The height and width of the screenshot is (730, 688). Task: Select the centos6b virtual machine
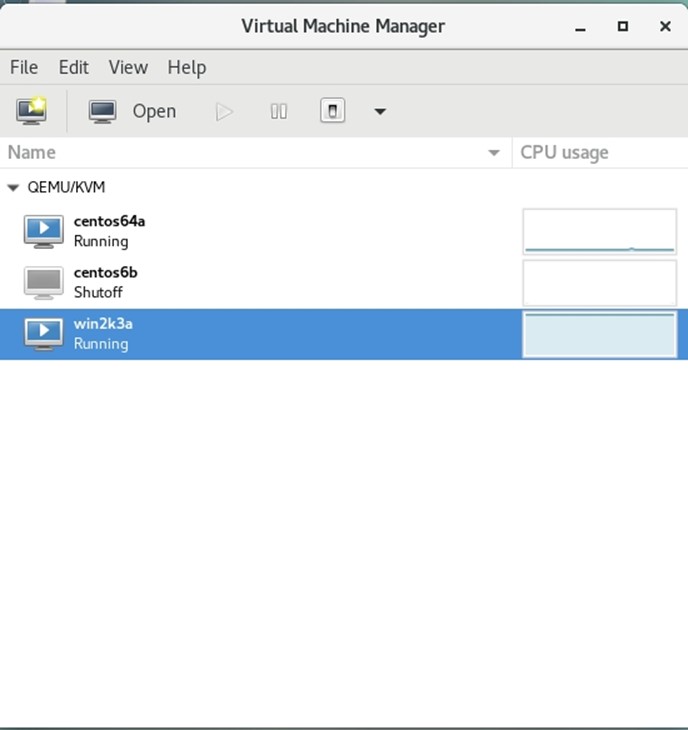point(344,283)
